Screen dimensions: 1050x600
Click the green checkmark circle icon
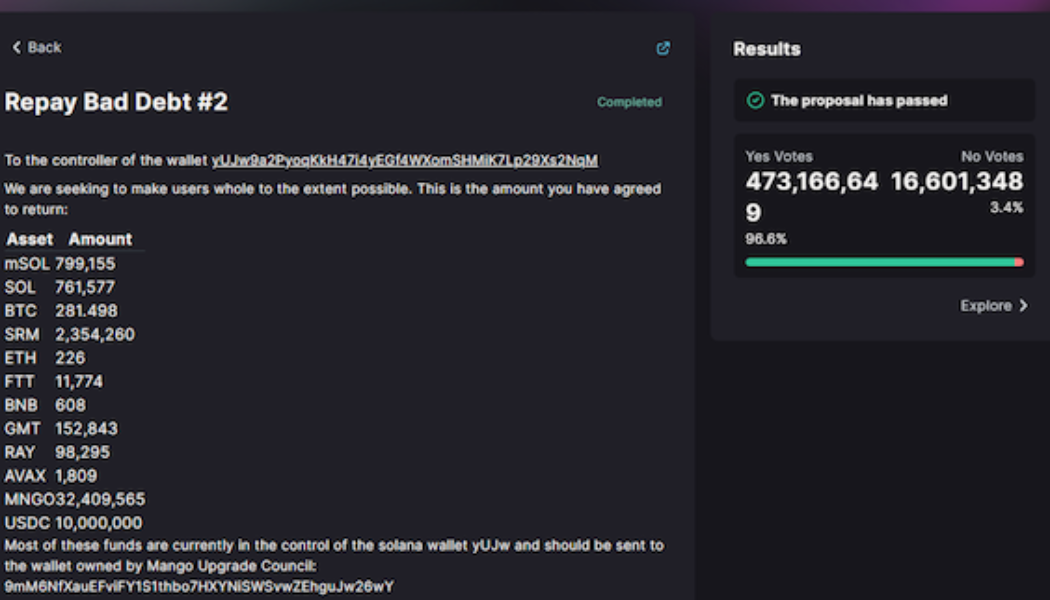756,100
